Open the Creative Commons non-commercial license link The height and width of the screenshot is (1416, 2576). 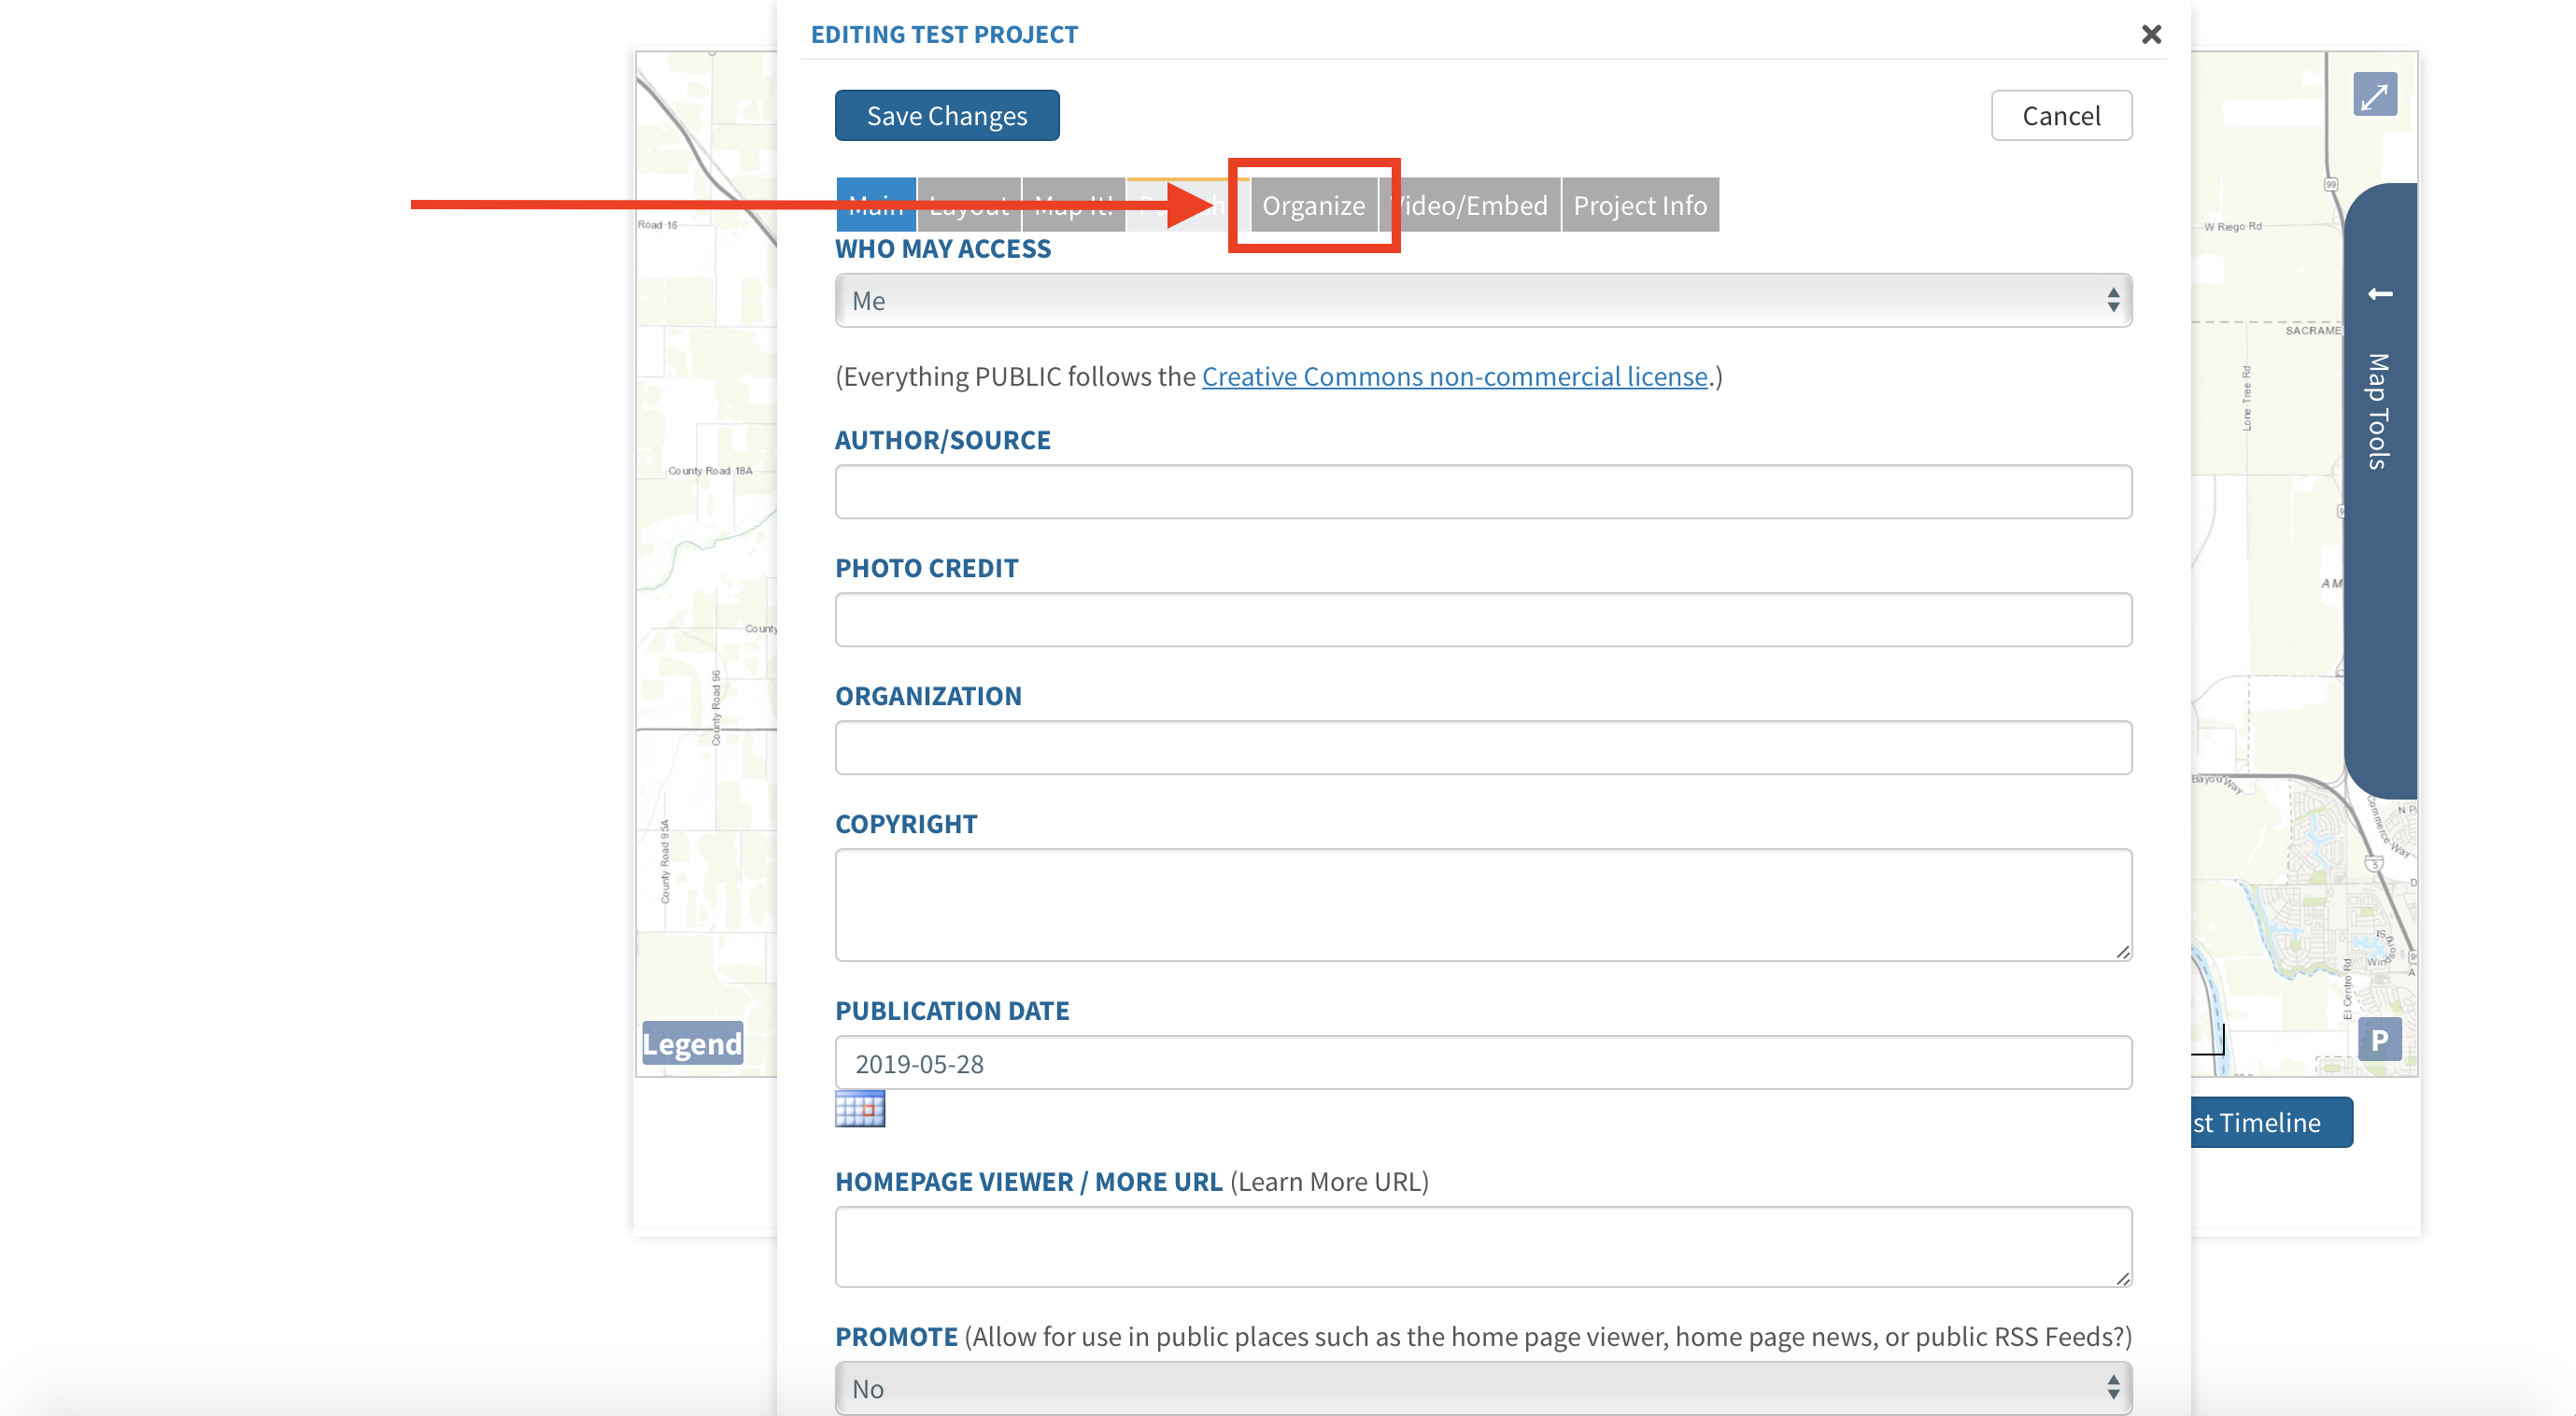[1454, 377]
